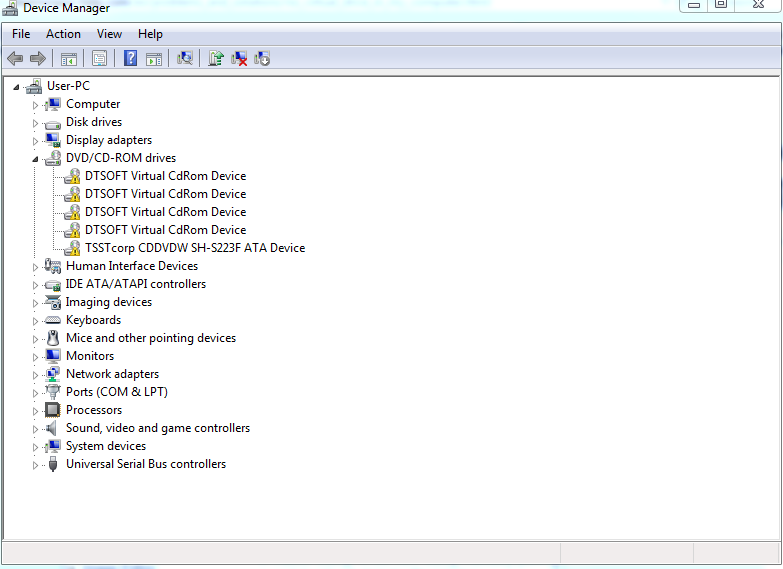Screen dimensions: 783x569
Task: Click the DVD/CD-ROM drives icon
Action: coord(52,158)
